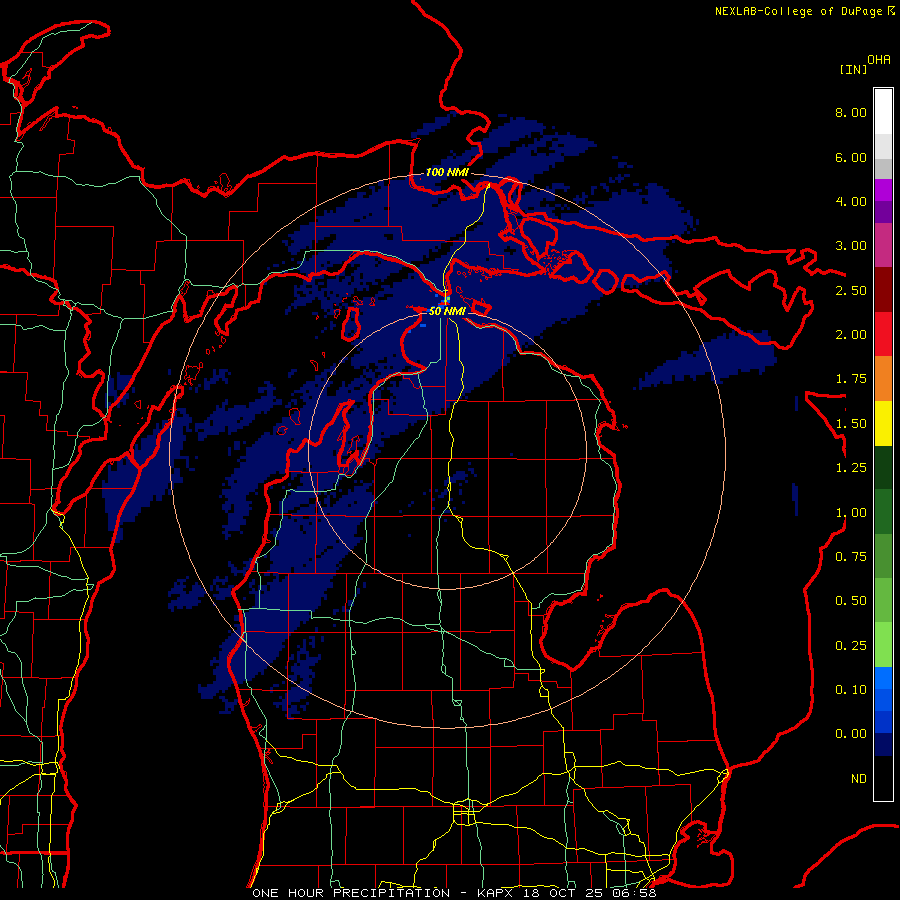900x900 pixels.
Task: Click the [IN] units label
Action: [x=853, y=69]
